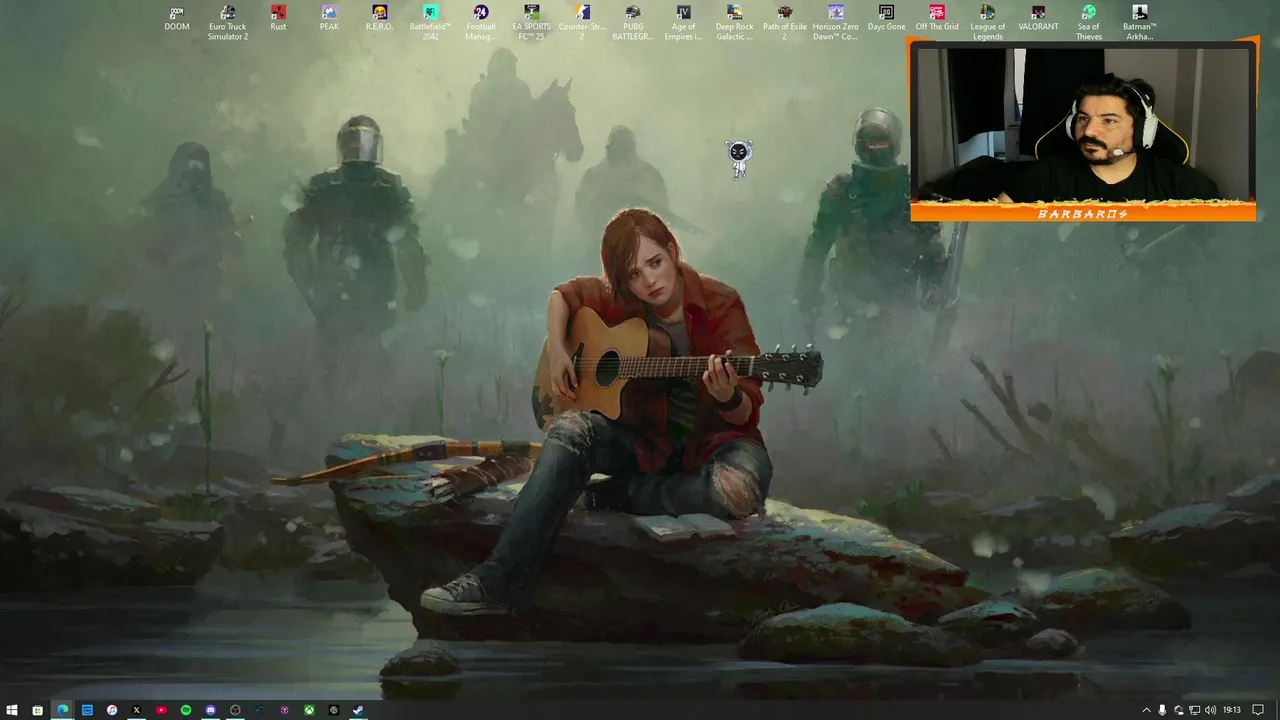Image resolution: width=1280 pixels, height=720 pixels.
Task: Open the Windows Start menu
Action: point(12,710)
